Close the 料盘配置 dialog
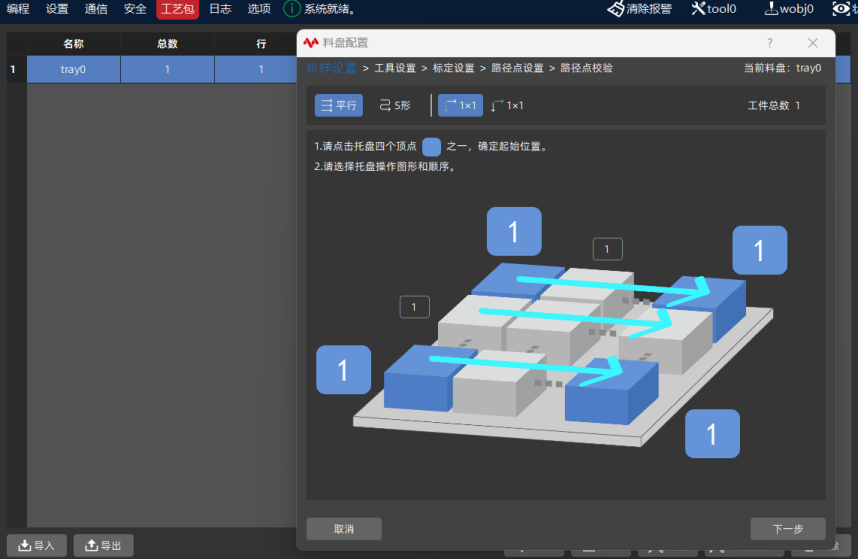This screenshot has height=559, width=858. (x=813, y=43)
